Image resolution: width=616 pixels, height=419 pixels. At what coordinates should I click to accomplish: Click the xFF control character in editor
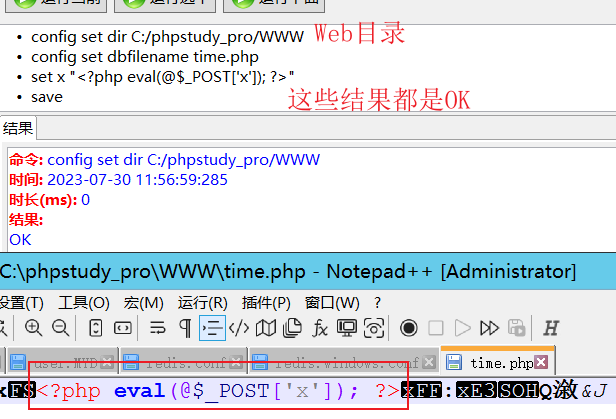tap(422, 391)
